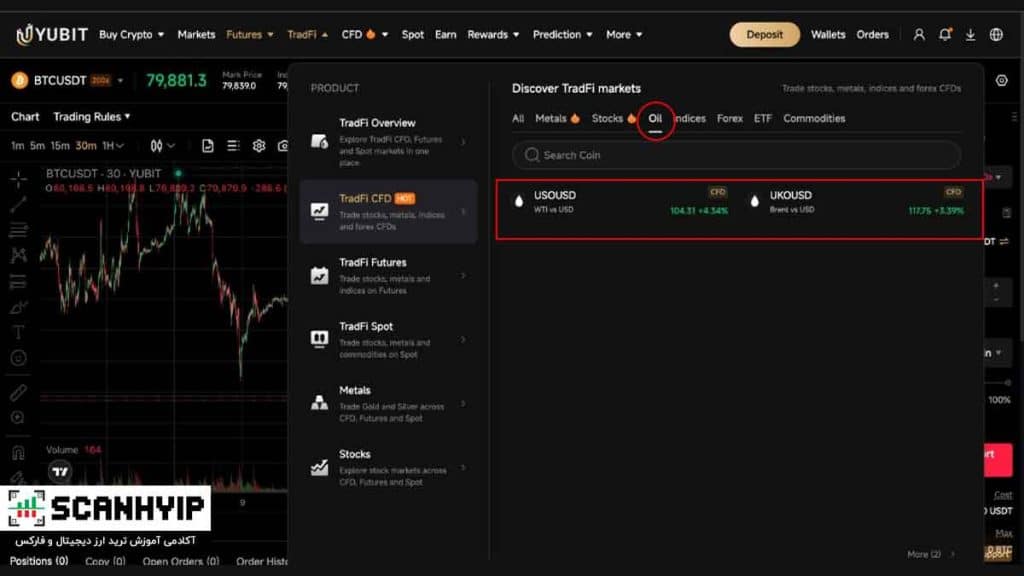This screenshot has width=1024, height=576.
Task: Open notifications bell icon
Action: [945, 35]
